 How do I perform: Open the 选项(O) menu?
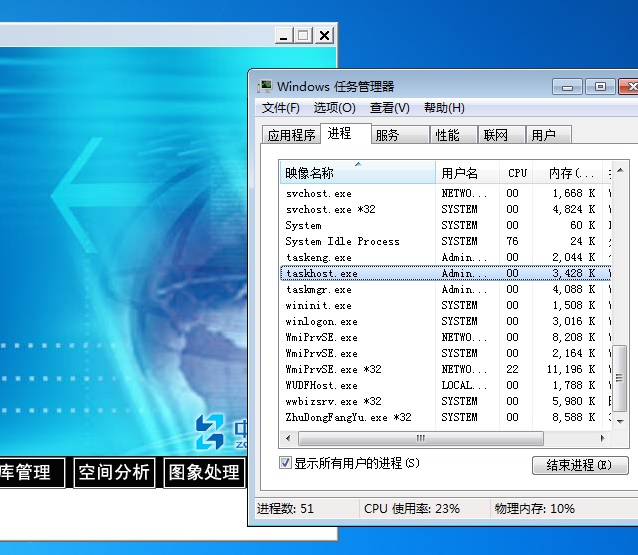point(334,108)
